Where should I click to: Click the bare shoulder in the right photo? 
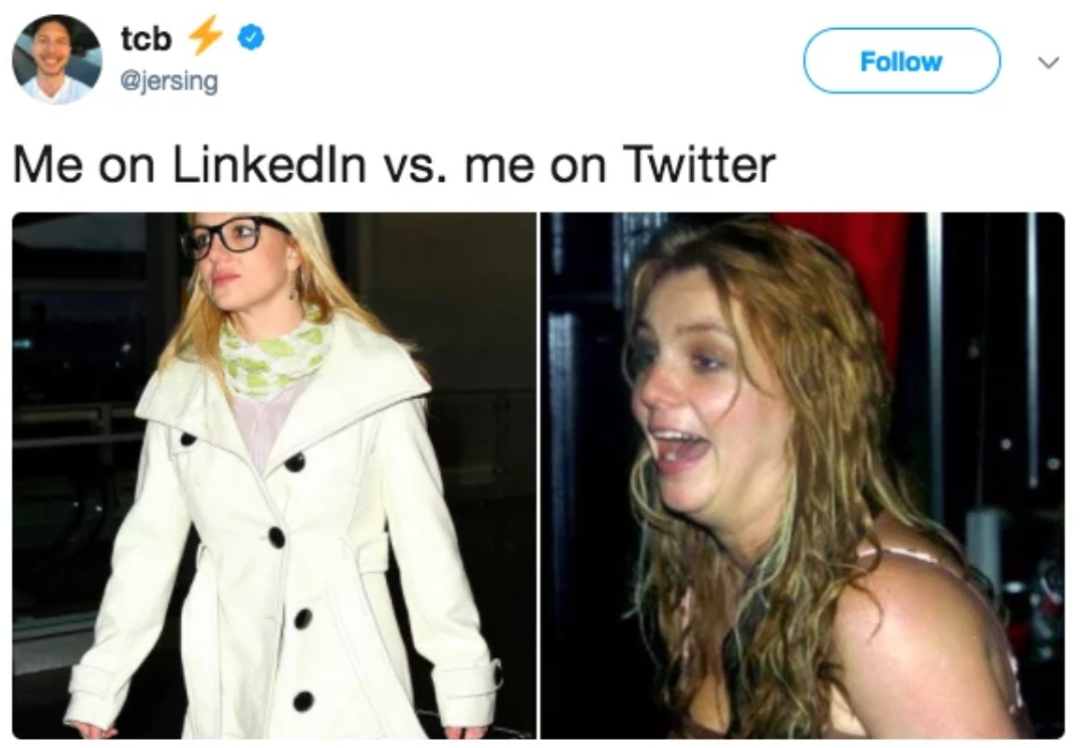916,620
